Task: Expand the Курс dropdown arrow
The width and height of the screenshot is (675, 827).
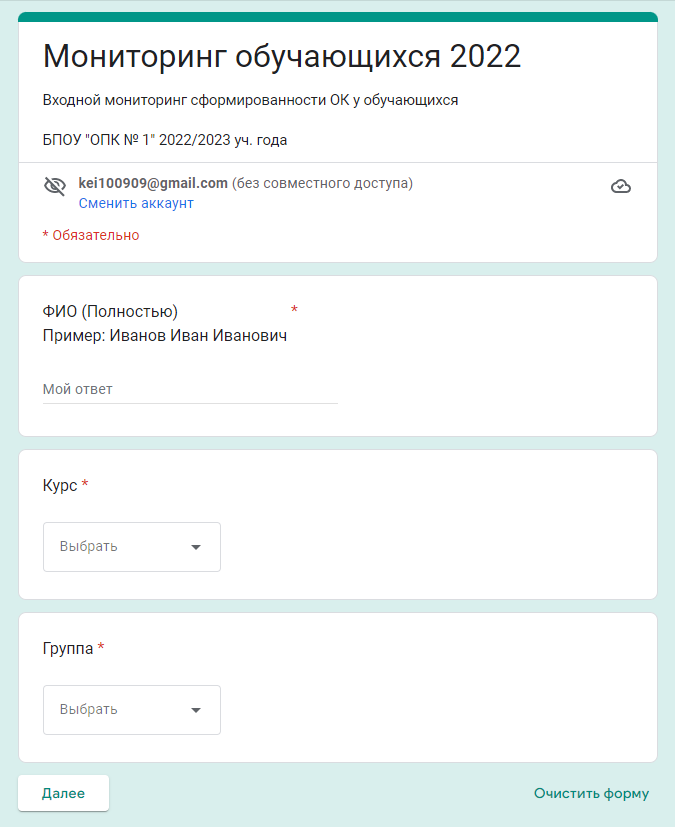Action: pyautogui.click(x=196, y=547)
